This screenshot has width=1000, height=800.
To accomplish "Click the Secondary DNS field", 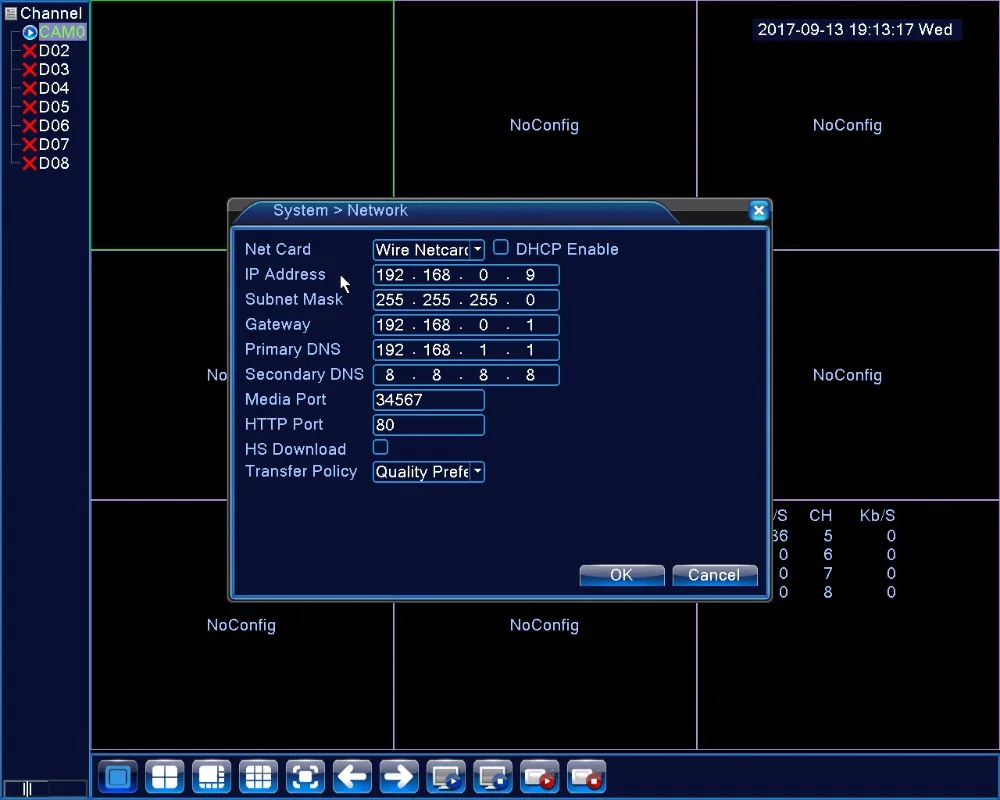I will click(466, 375).
